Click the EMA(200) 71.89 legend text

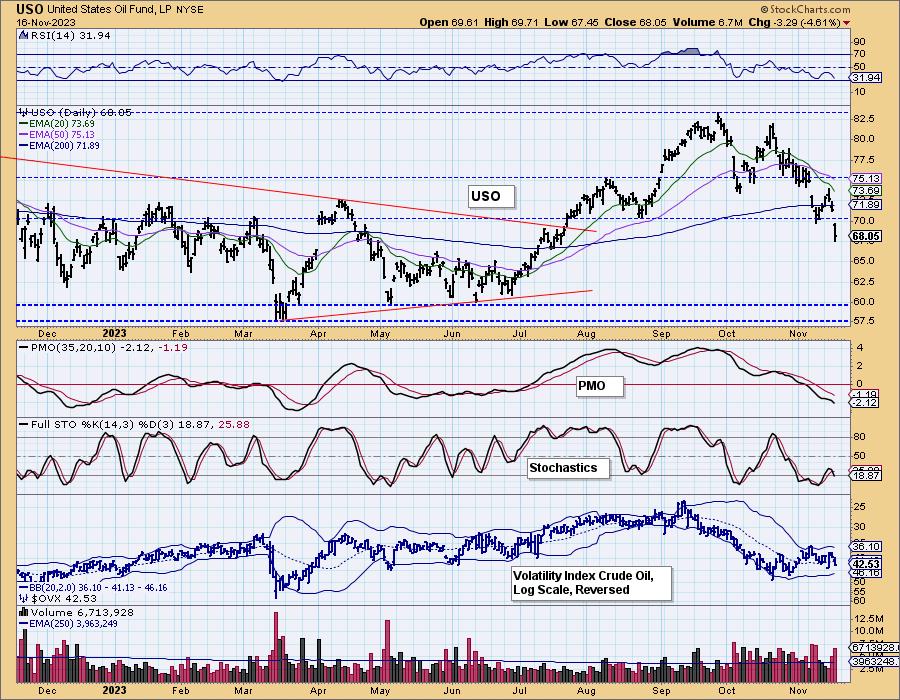pyautogui.click(x=64, y=146)
